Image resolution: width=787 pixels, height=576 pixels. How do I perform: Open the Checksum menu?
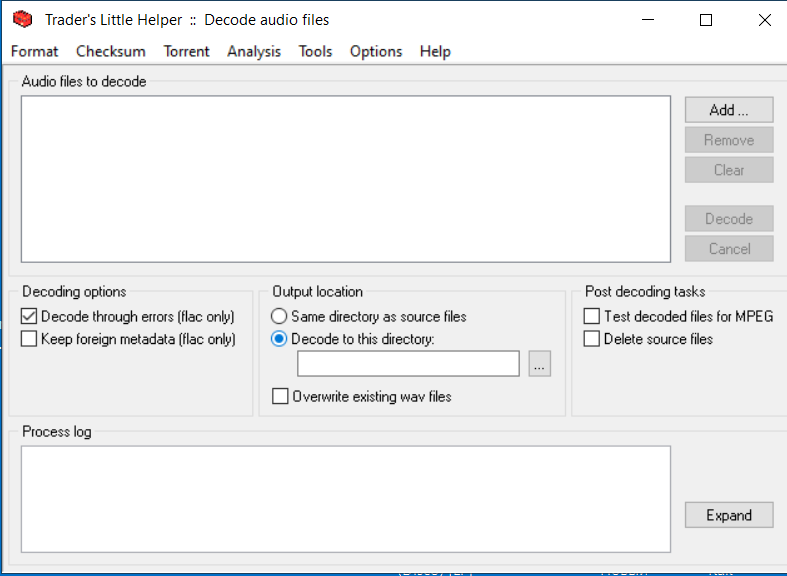(111, 51)
